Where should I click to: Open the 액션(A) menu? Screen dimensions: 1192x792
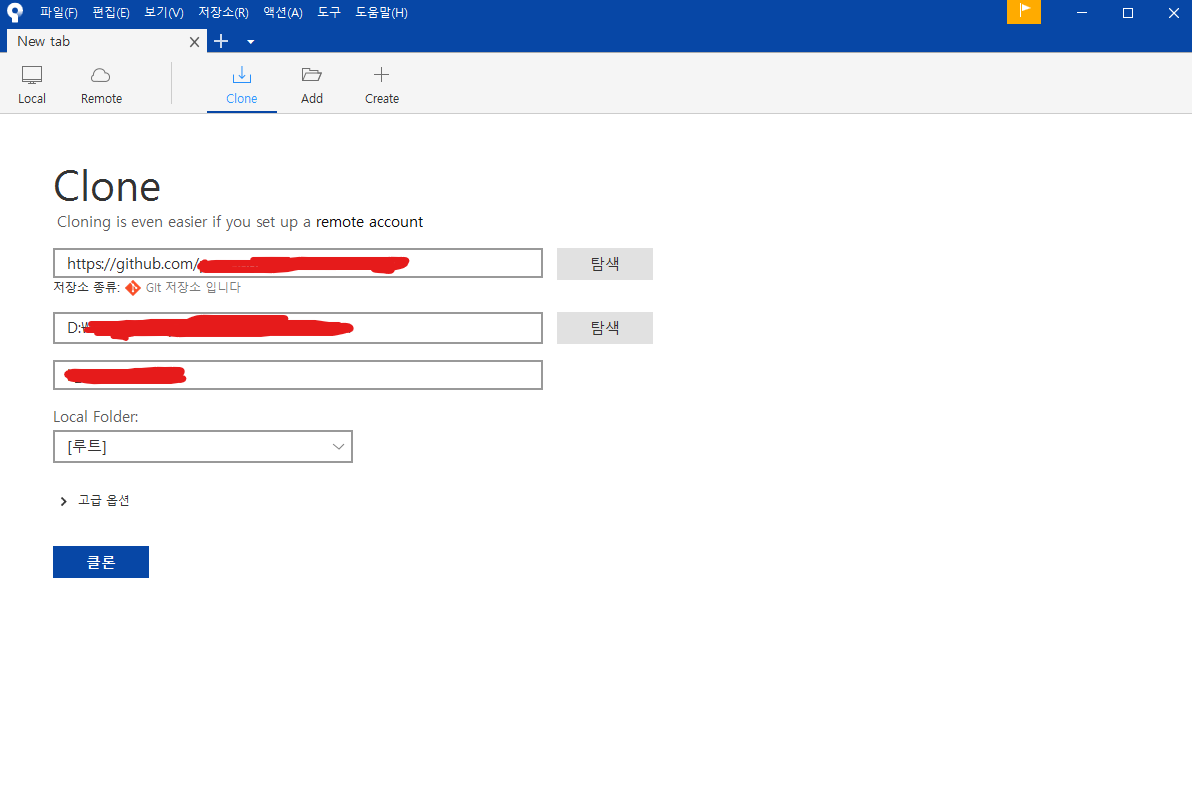(x=283, y=12)
